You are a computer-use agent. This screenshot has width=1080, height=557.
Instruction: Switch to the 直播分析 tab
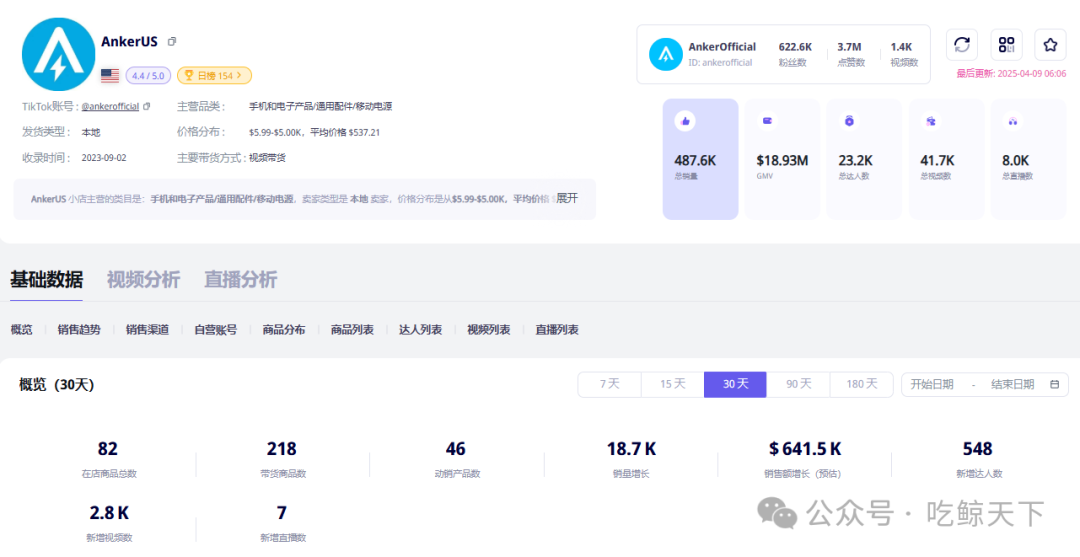(x=240, y=280)
